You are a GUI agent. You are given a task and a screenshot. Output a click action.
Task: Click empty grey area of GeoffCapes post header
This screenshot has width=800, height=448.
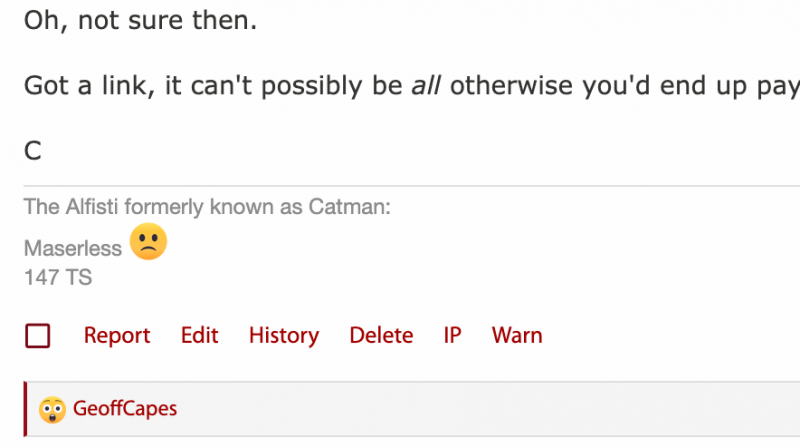tap(485, 409)
